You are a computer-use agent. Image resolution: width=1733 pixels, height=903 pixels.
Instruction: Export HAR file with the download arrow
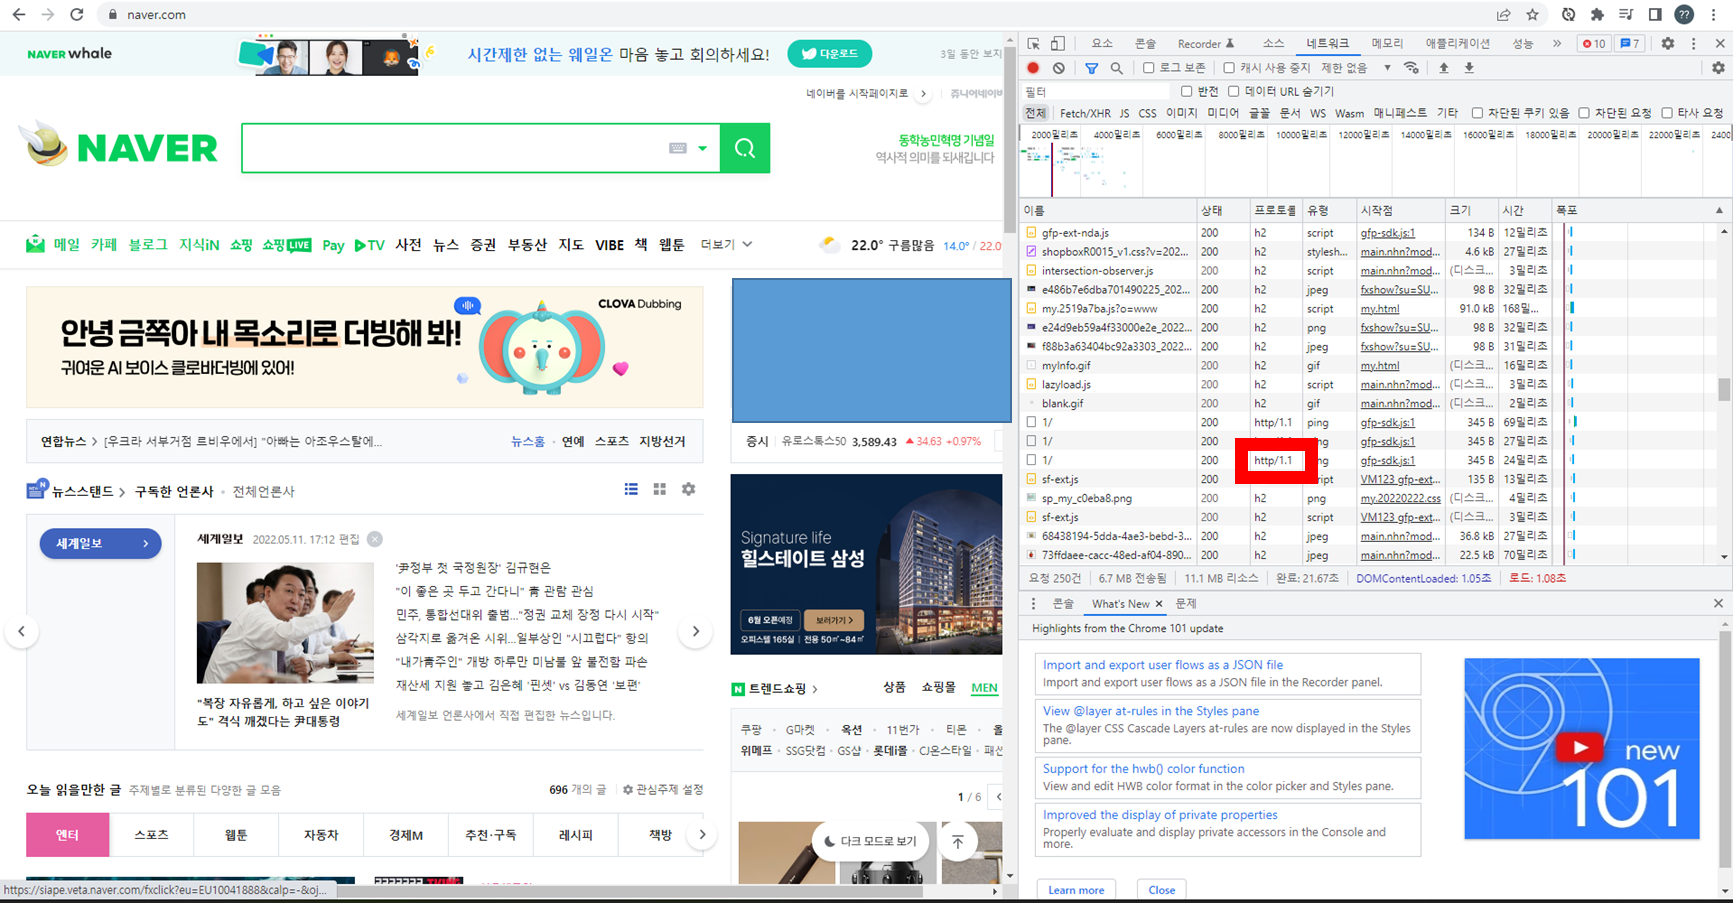pyautogui.click(x=1469, y=68)
